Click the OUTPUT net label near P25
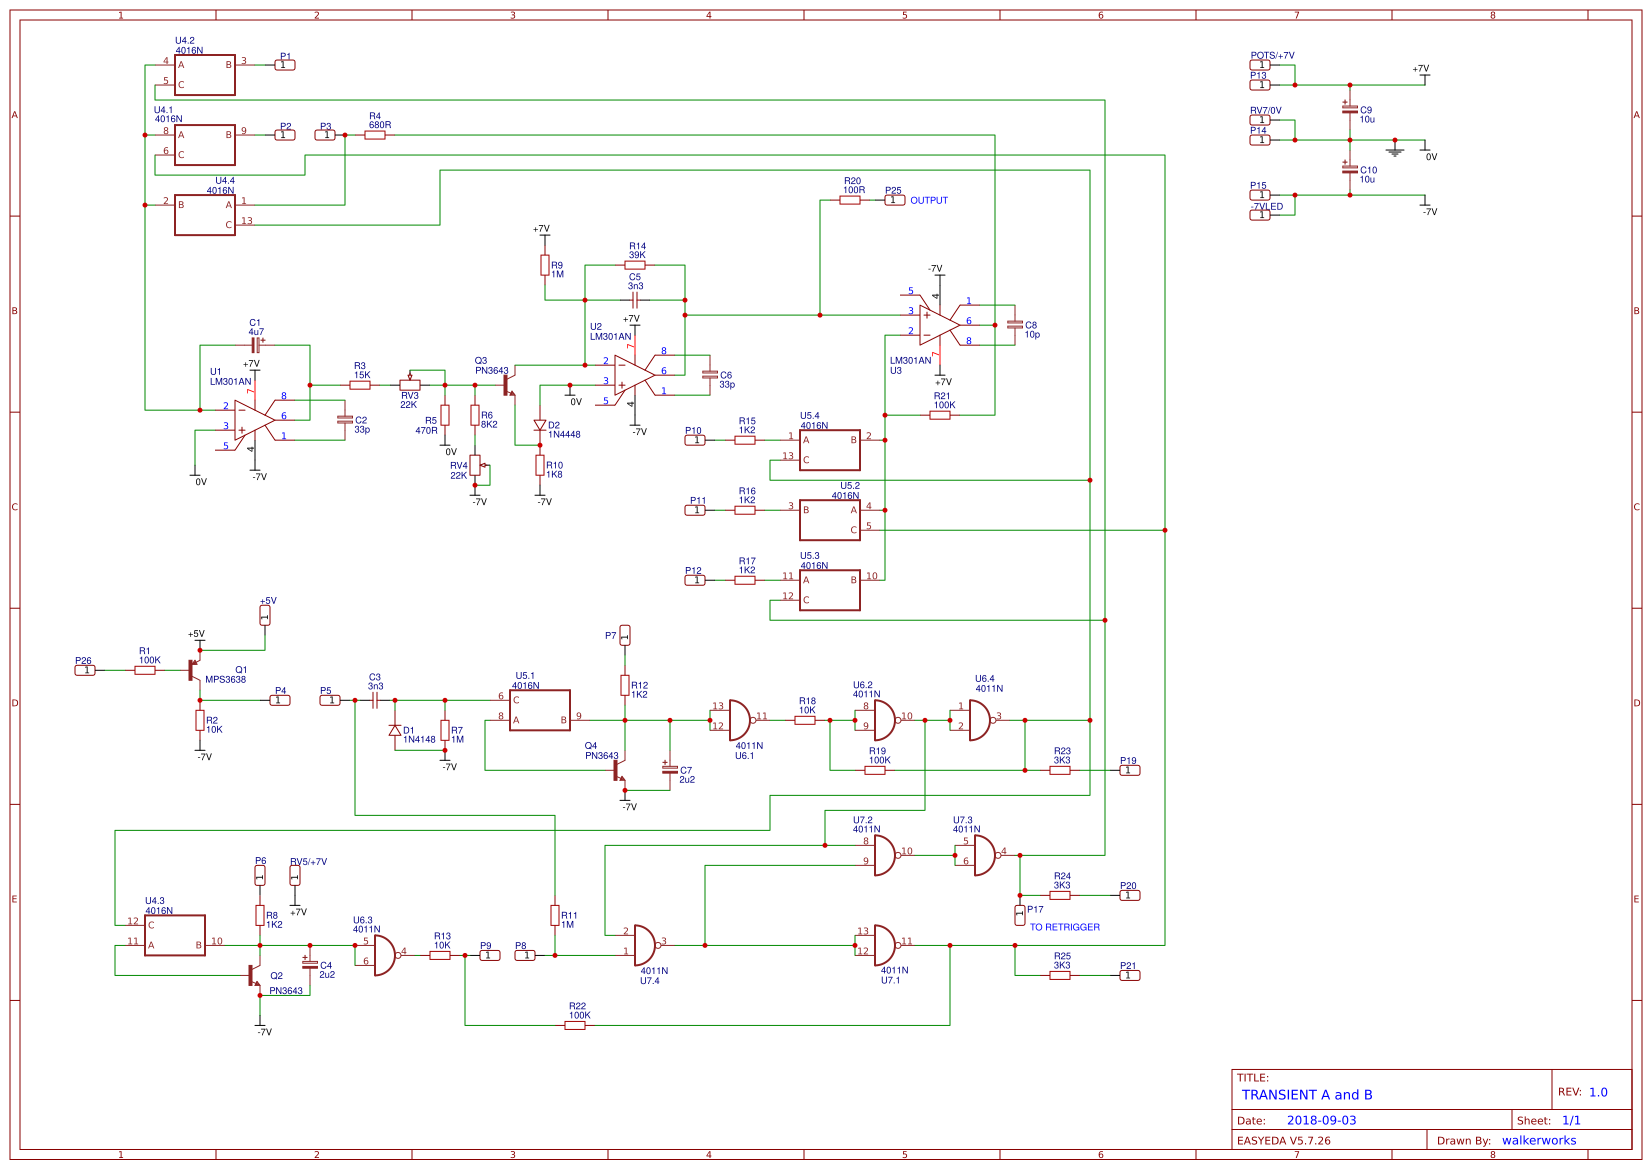Screen dimensions: 1652x1170 point(929,200)
